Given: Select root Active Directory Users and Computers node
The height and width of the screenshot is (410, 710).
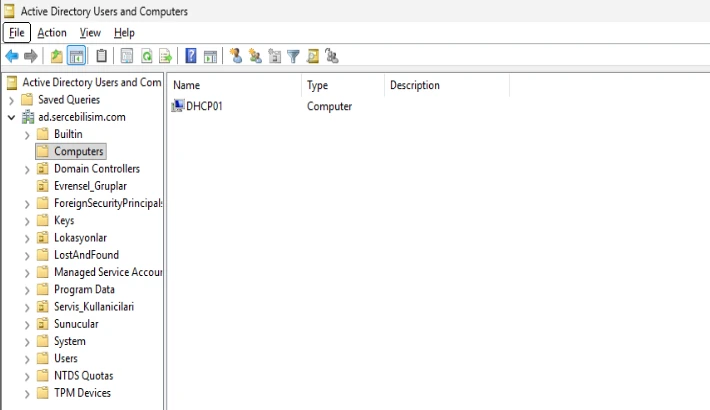Looking at the screenshot, I should (92, 82).
